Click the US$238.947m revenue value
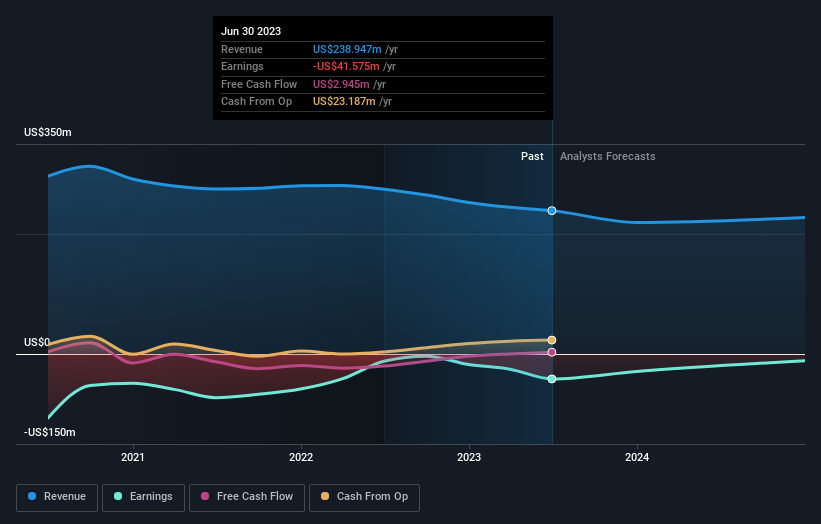821x524 pixels. (347, 49)
